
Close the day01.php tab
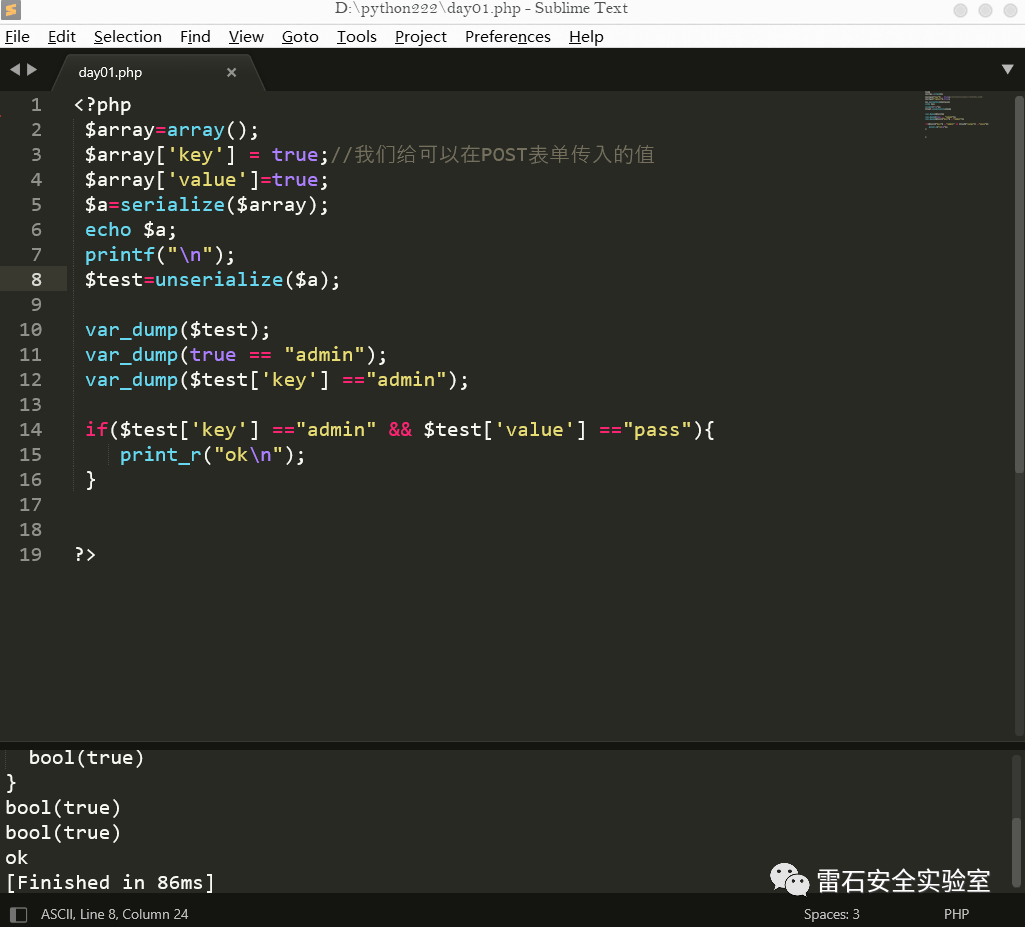(x=231, y=73)
